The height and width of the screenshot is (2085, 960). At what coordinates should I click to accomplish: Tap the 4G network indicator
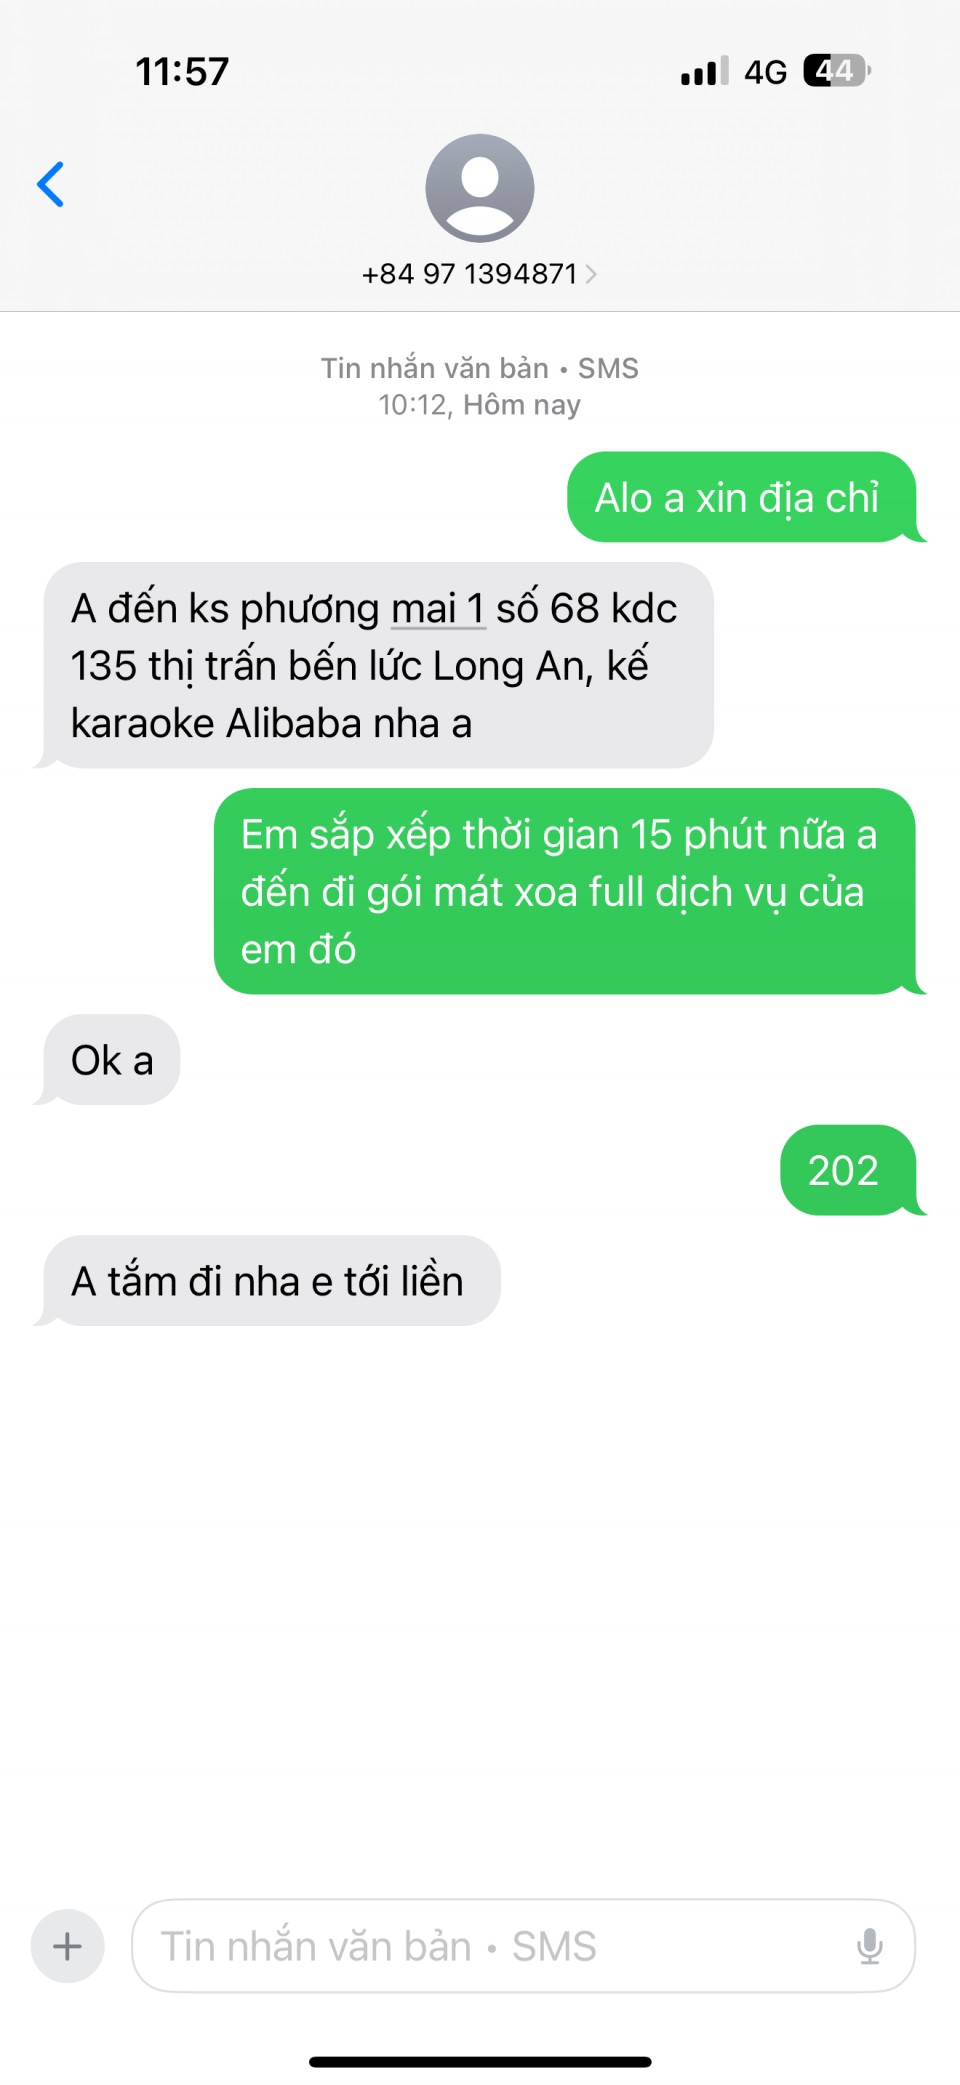click(x=766, y=72)
